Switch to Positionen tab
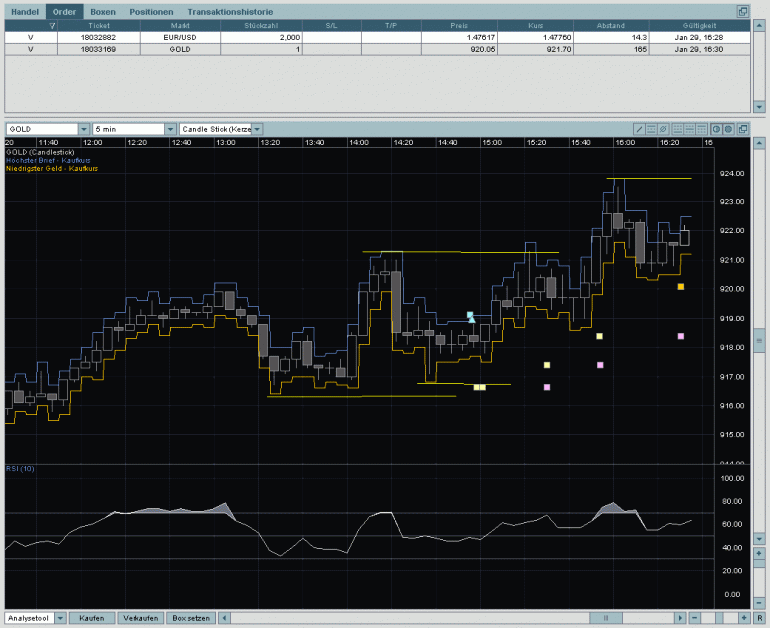 (x=151, y=12)
